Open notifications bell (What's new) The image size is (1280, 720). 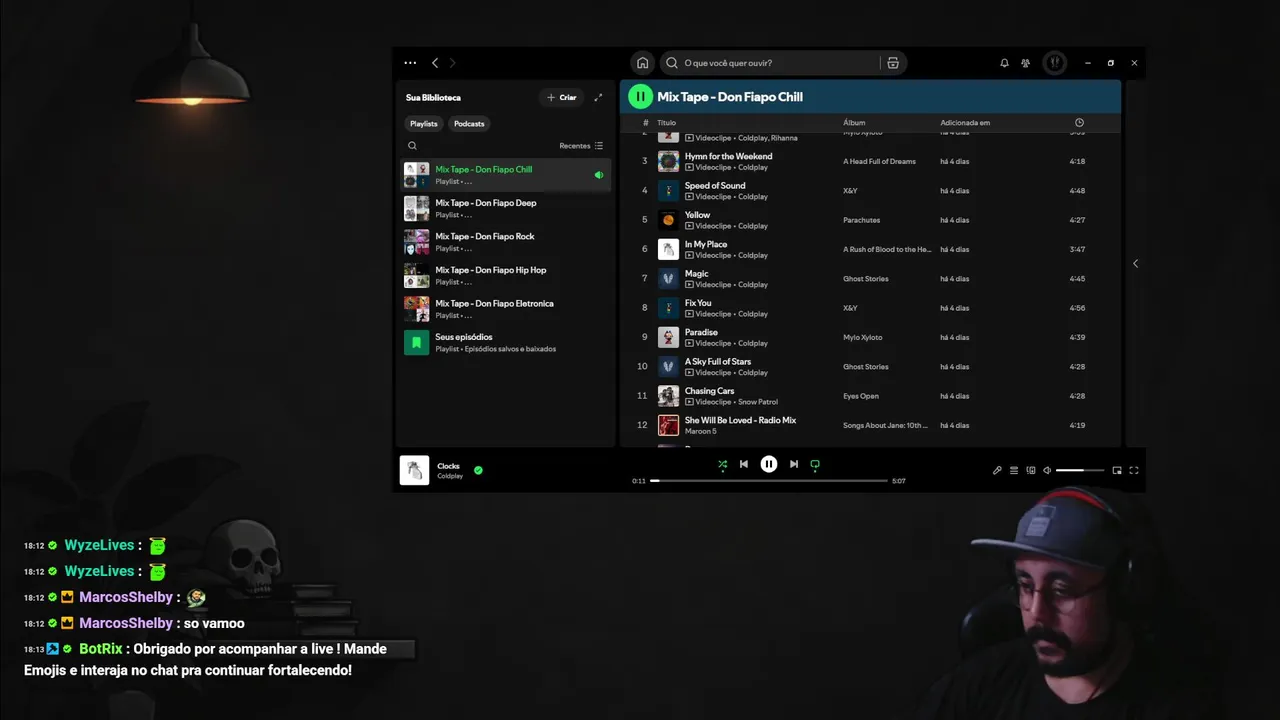1004,63
